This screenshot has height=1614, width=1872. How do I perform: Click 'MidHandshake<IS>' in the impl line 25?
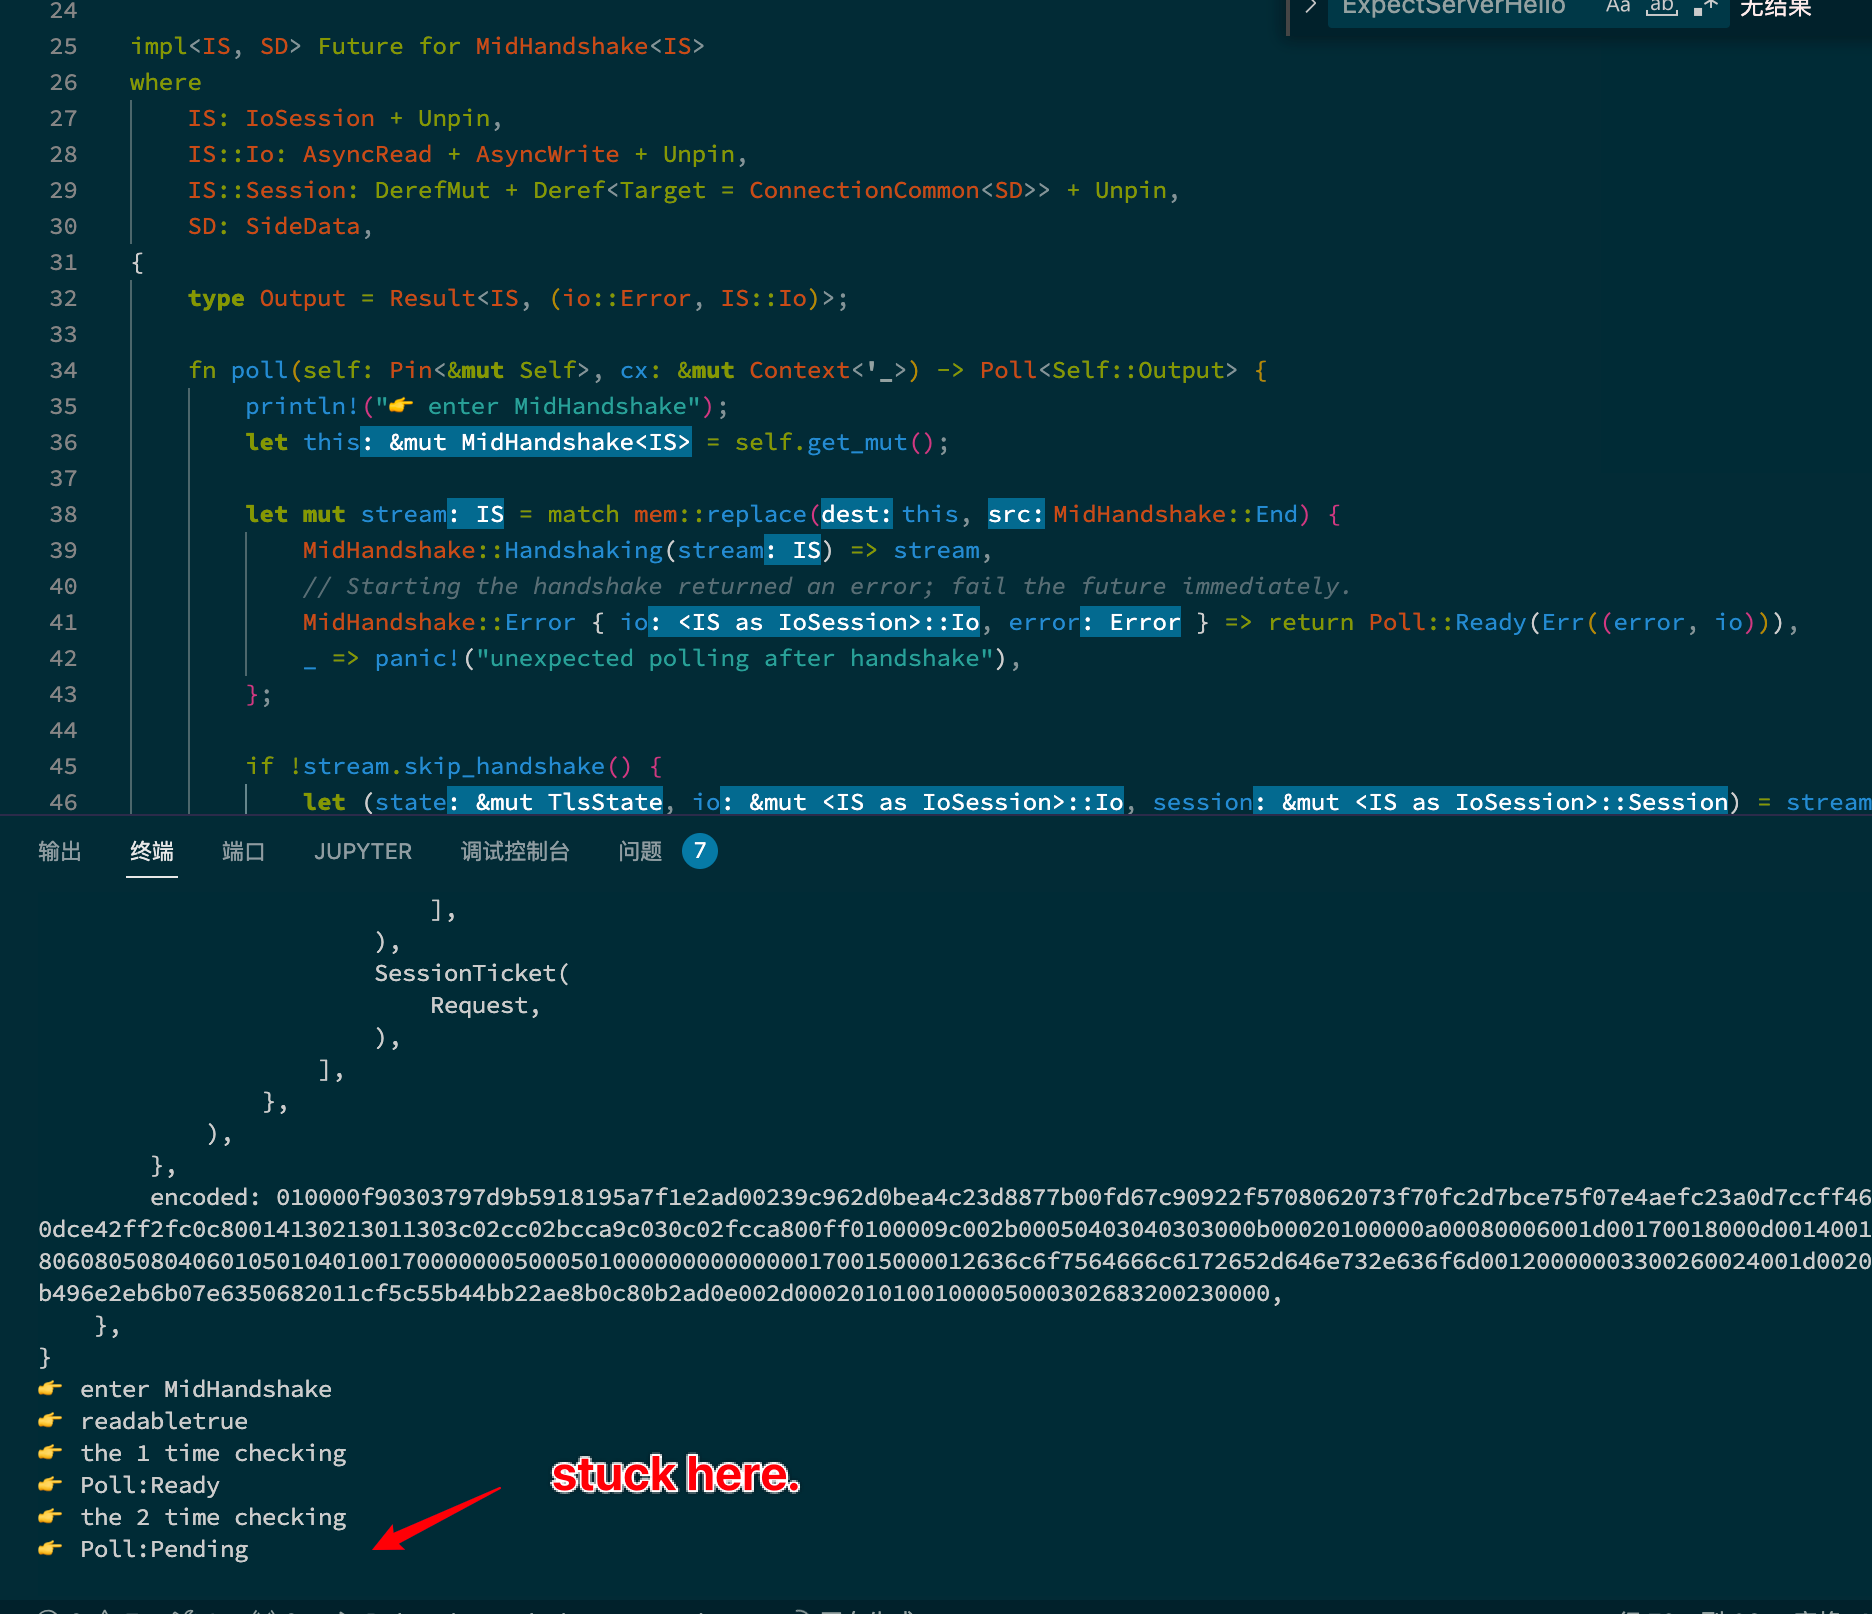[590, 46]
